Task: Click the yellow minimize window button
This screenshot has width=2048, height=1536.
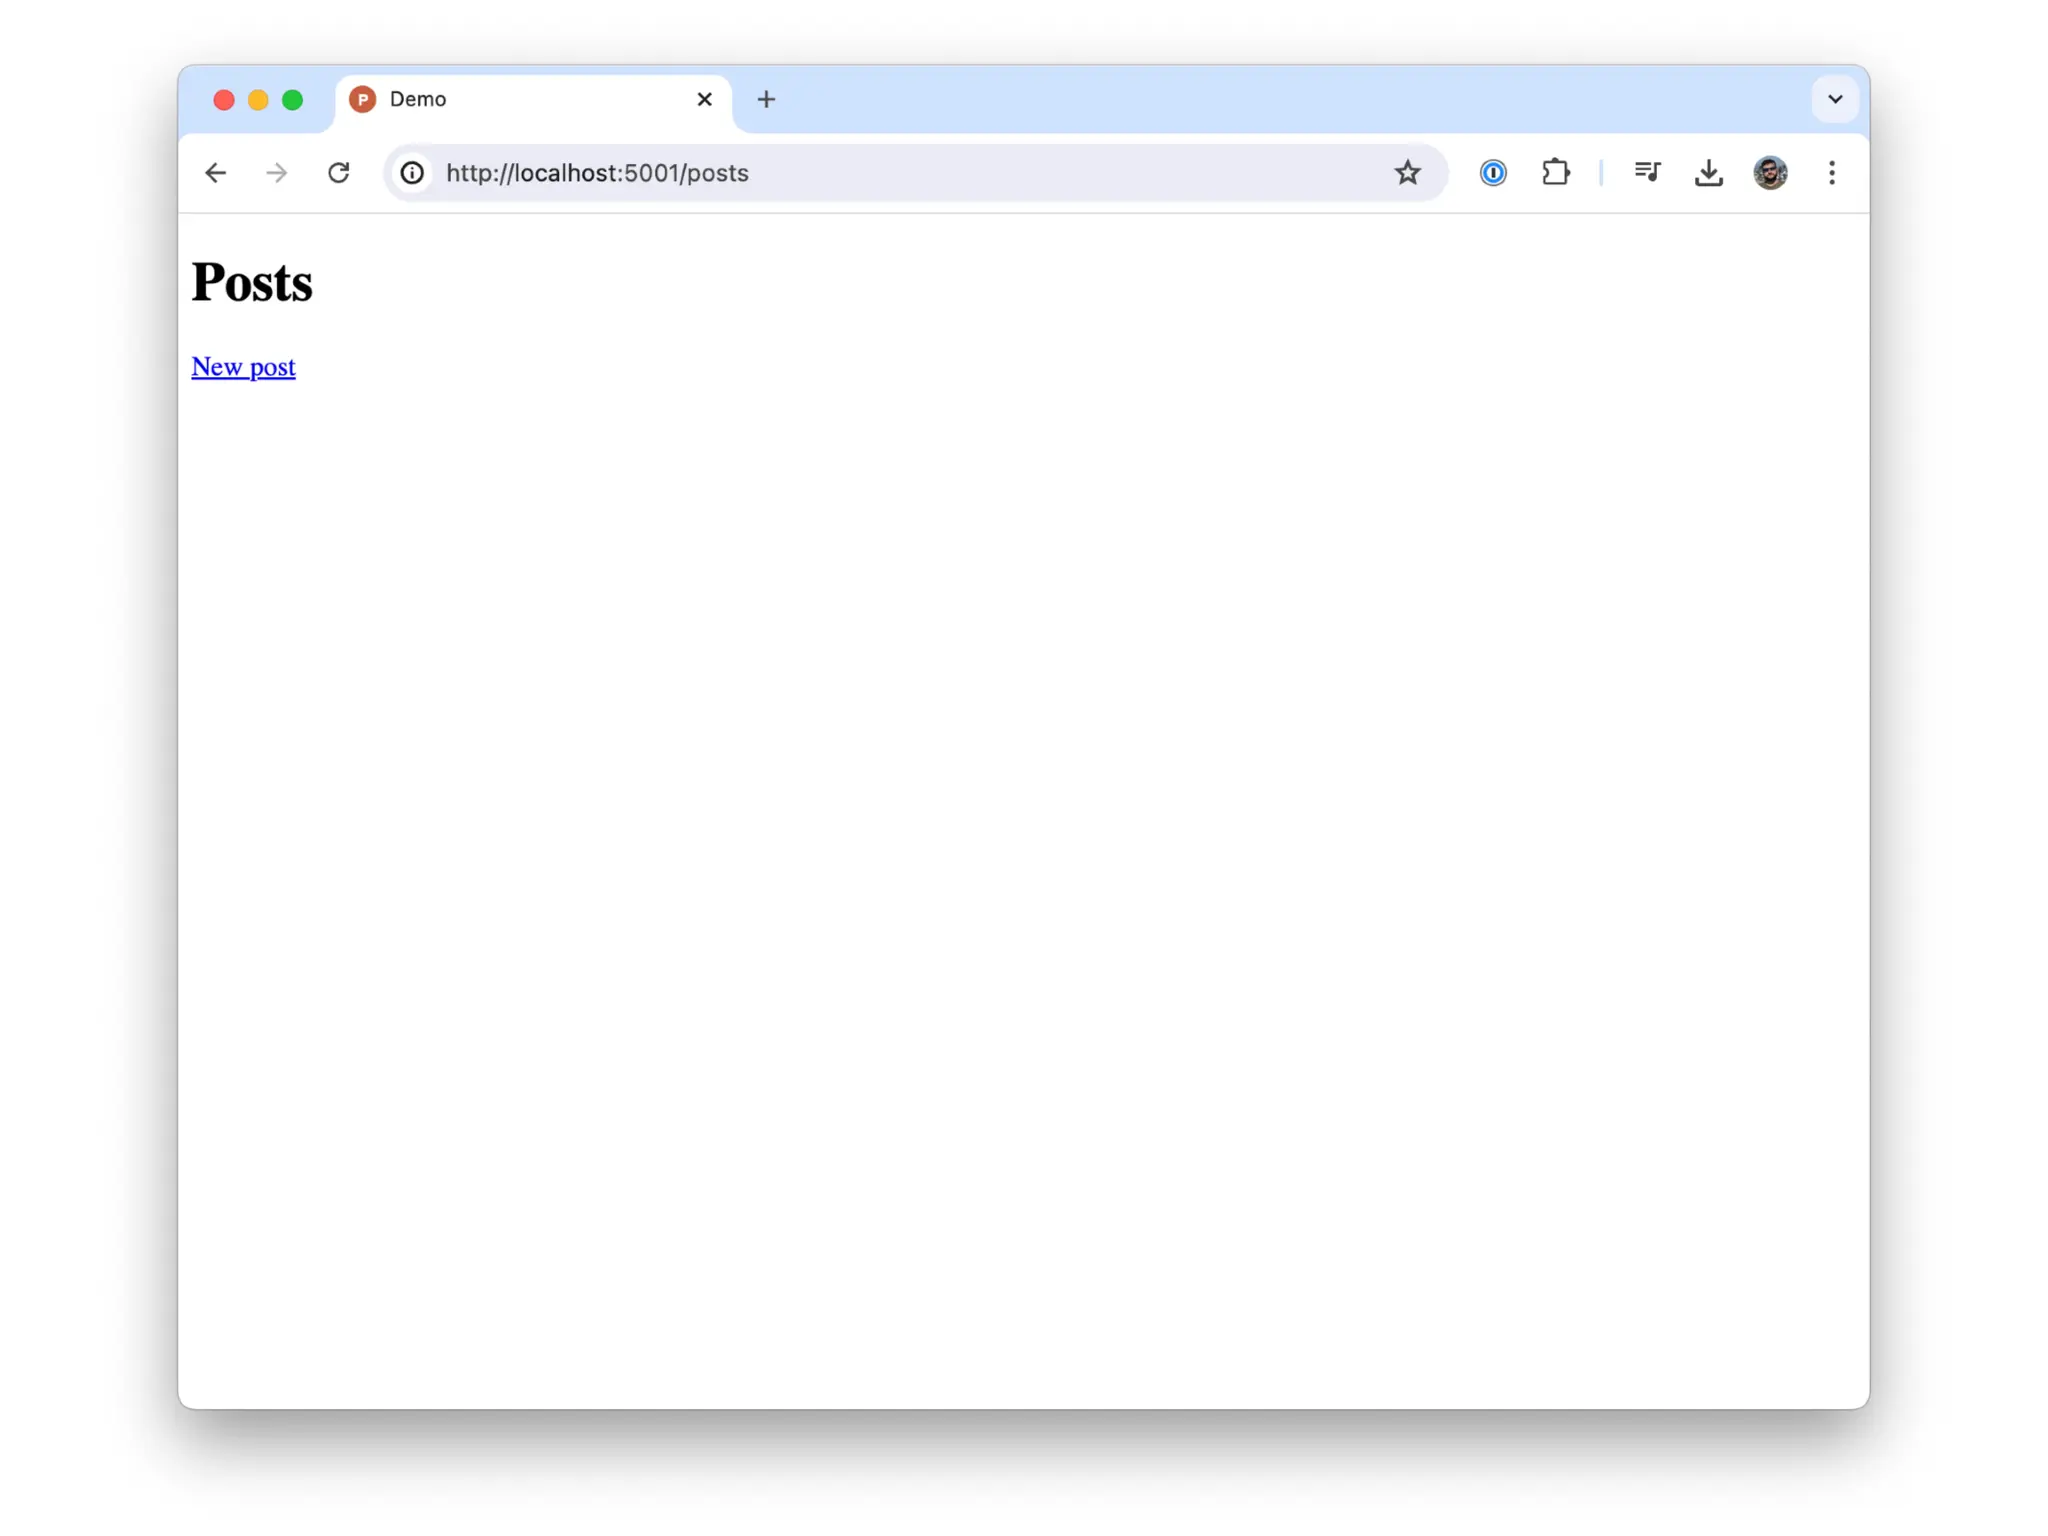Action: pos(258,99)
